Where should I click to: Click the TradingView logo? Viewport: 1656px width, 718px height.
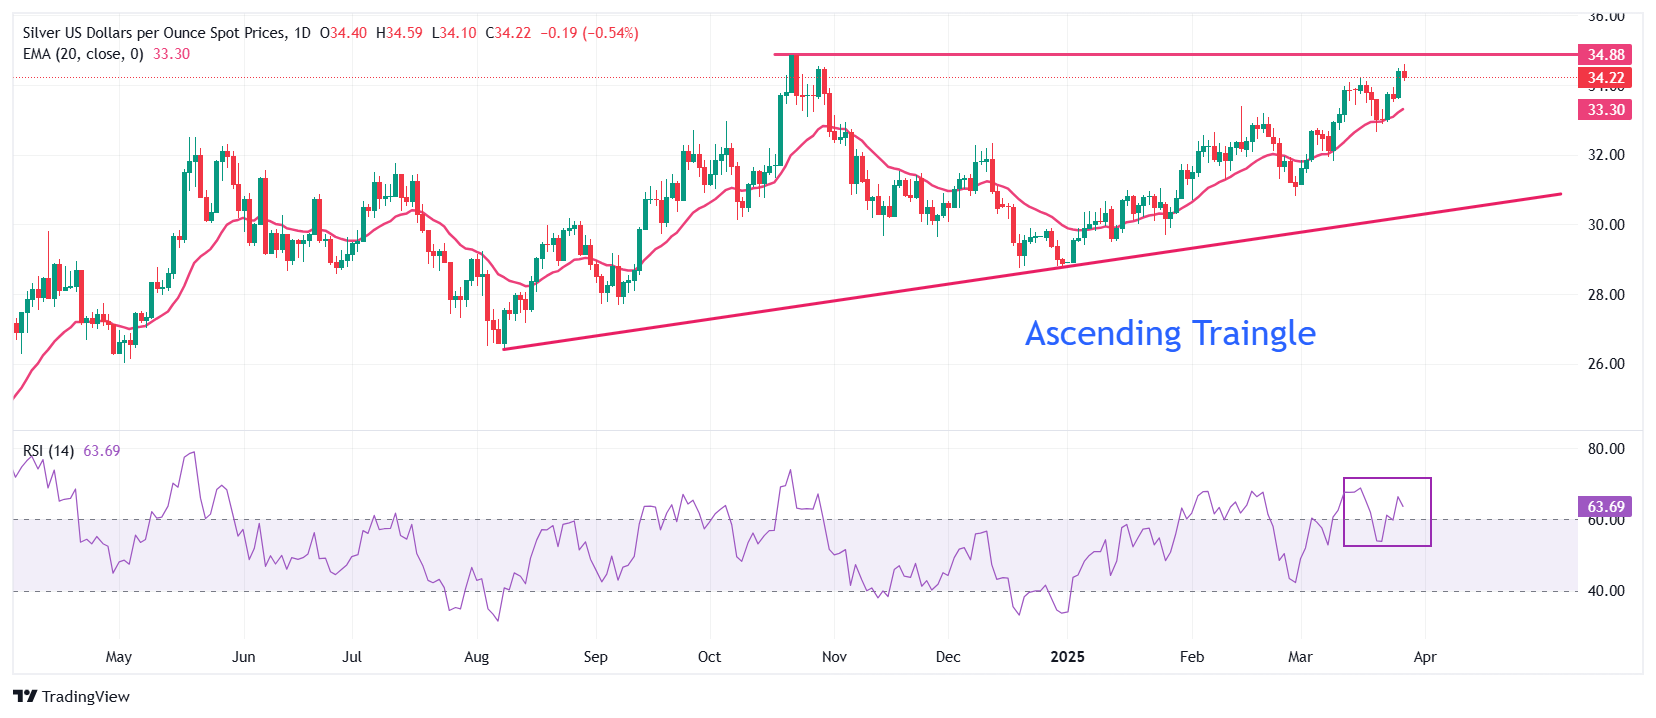tap(71, 696)
